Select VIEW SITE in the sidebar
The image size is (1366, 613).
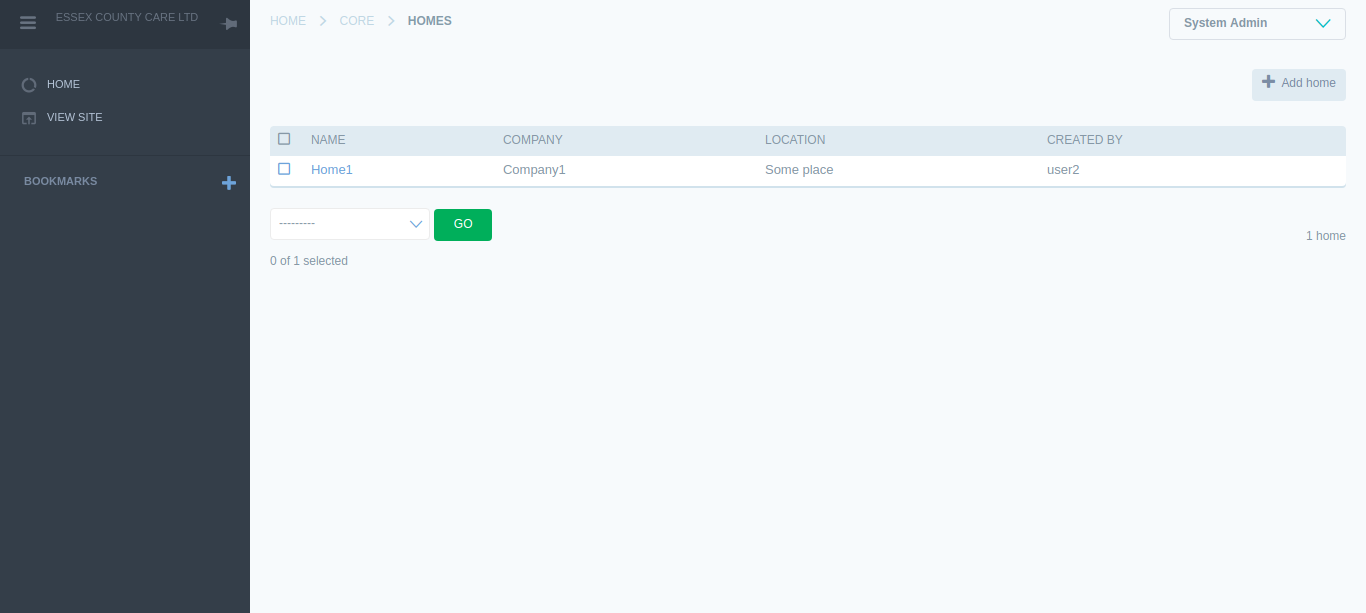(x=74, y=118)
